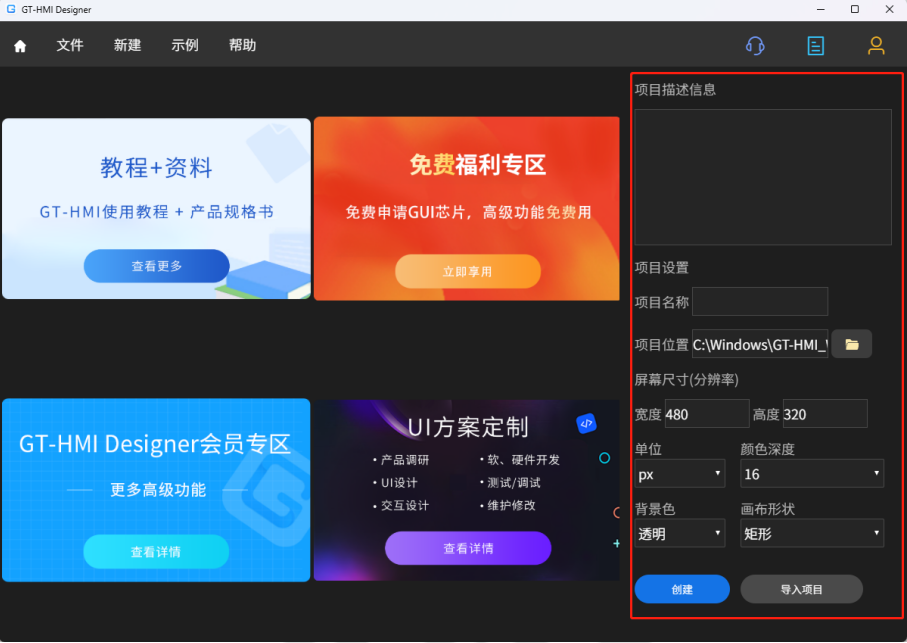Open the document notes icon
Screen dimensions: 907x643
tap(816, 45)
